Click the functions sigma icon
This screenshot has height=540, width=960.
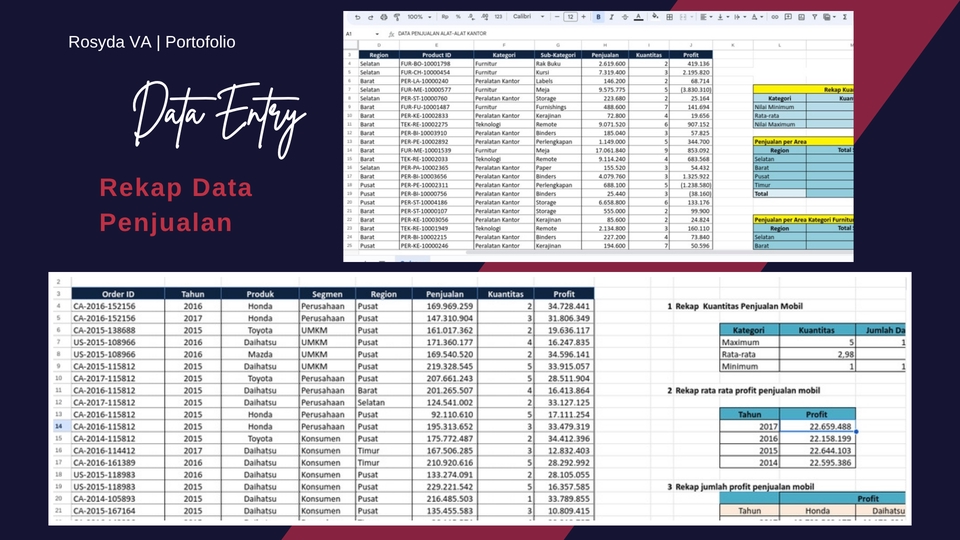846,17
